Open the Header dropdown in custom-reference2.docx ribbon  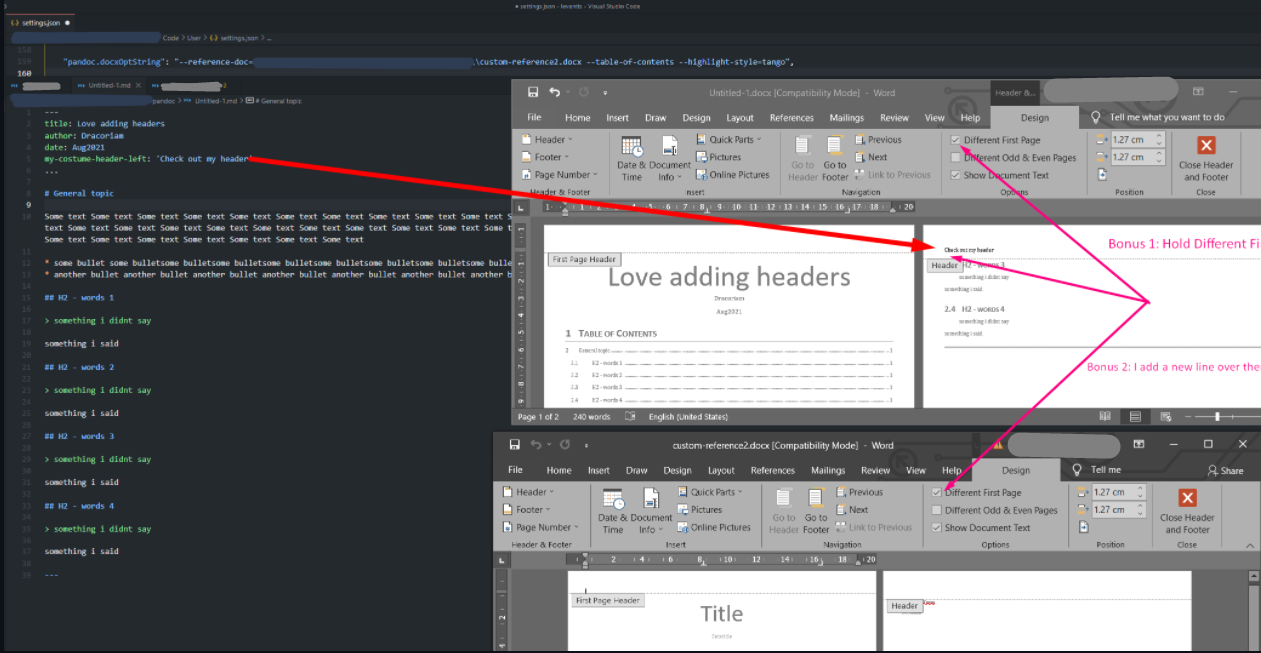(526, 492)
